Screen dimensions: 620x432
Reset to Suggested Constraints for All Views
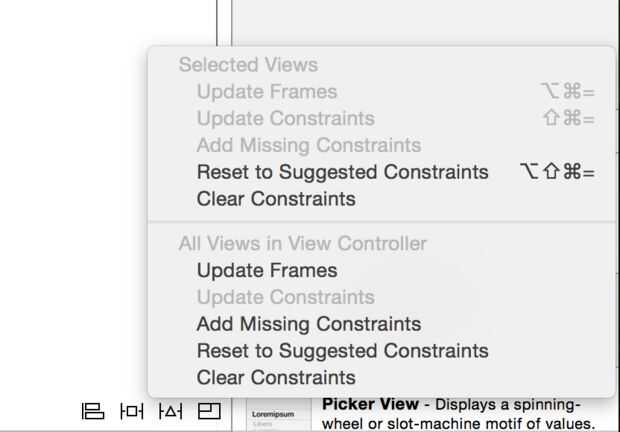point(342,351)
